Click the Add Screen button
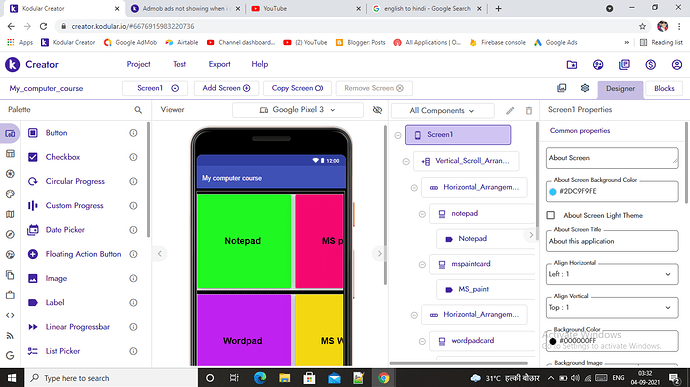 (226, 88)
